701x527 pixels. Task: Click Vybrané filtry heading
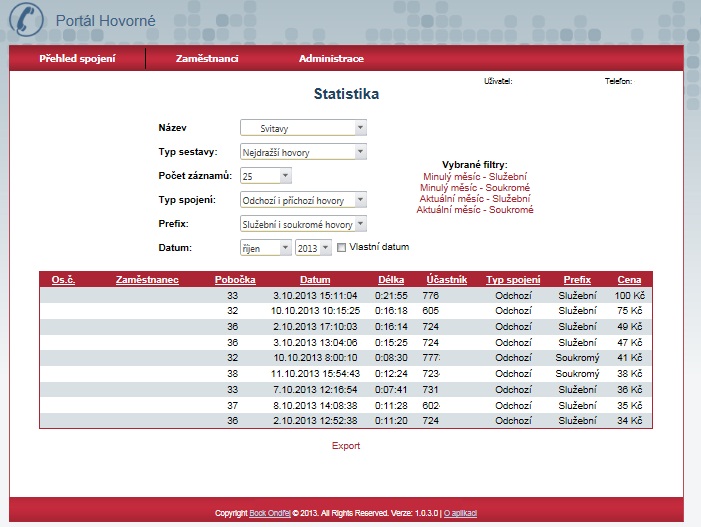(x=475, y=165)
